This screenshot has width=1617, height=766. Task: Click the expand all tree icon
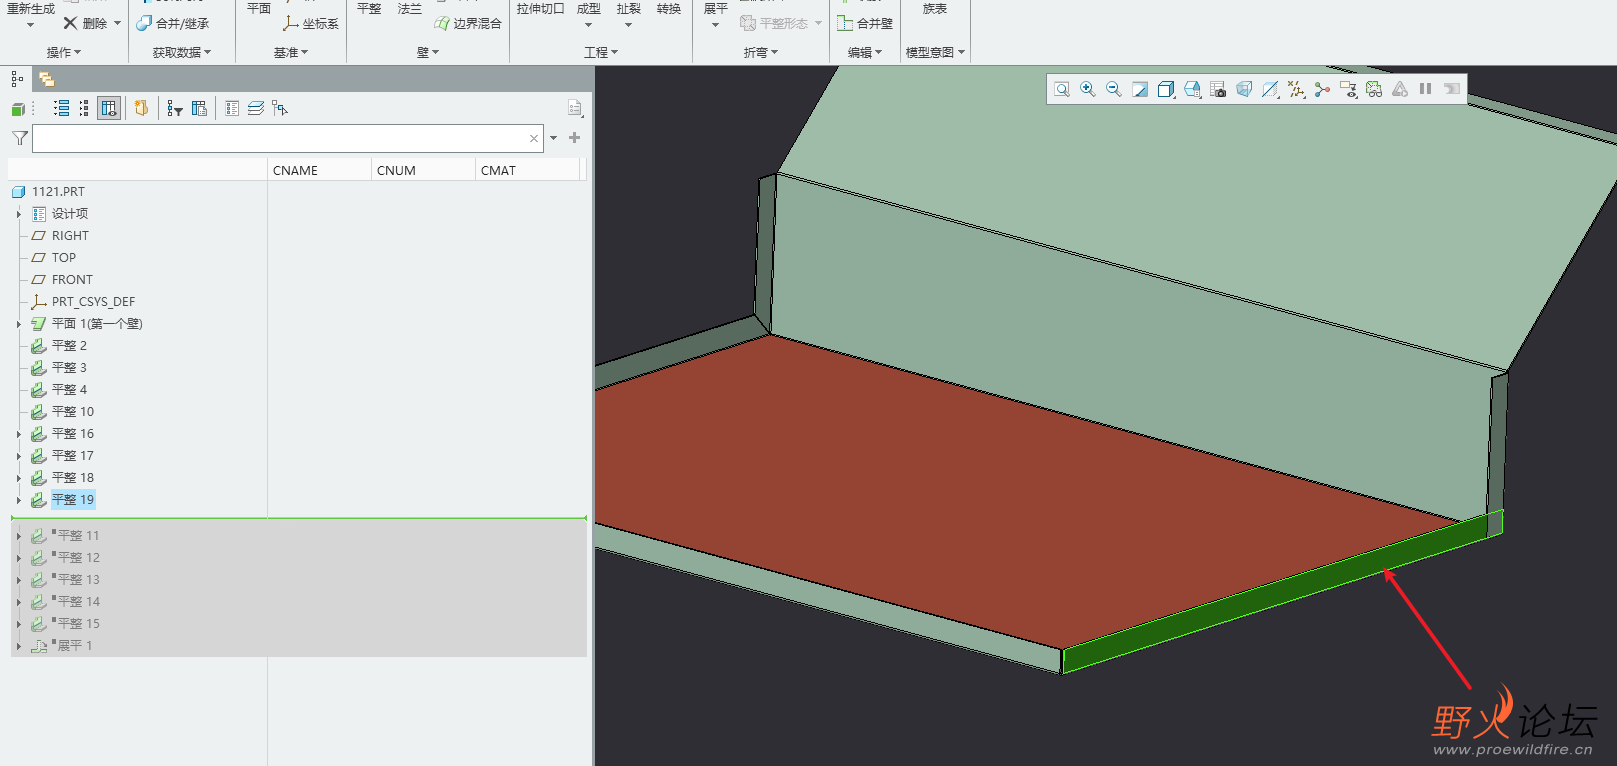coord(62,108)
